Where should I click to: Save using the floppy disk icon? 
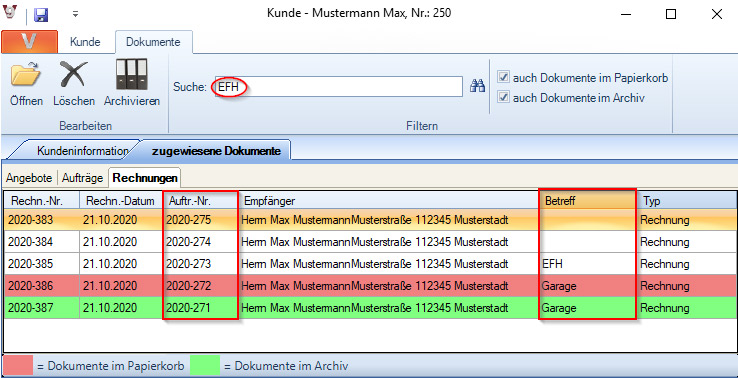pyautogui.click(x=41, y=14)
